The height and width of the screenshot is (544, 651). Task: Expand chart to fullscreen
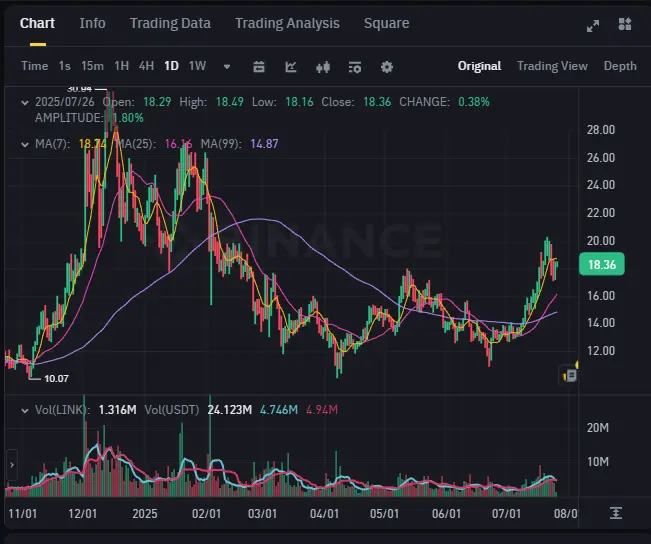[592, 26]
